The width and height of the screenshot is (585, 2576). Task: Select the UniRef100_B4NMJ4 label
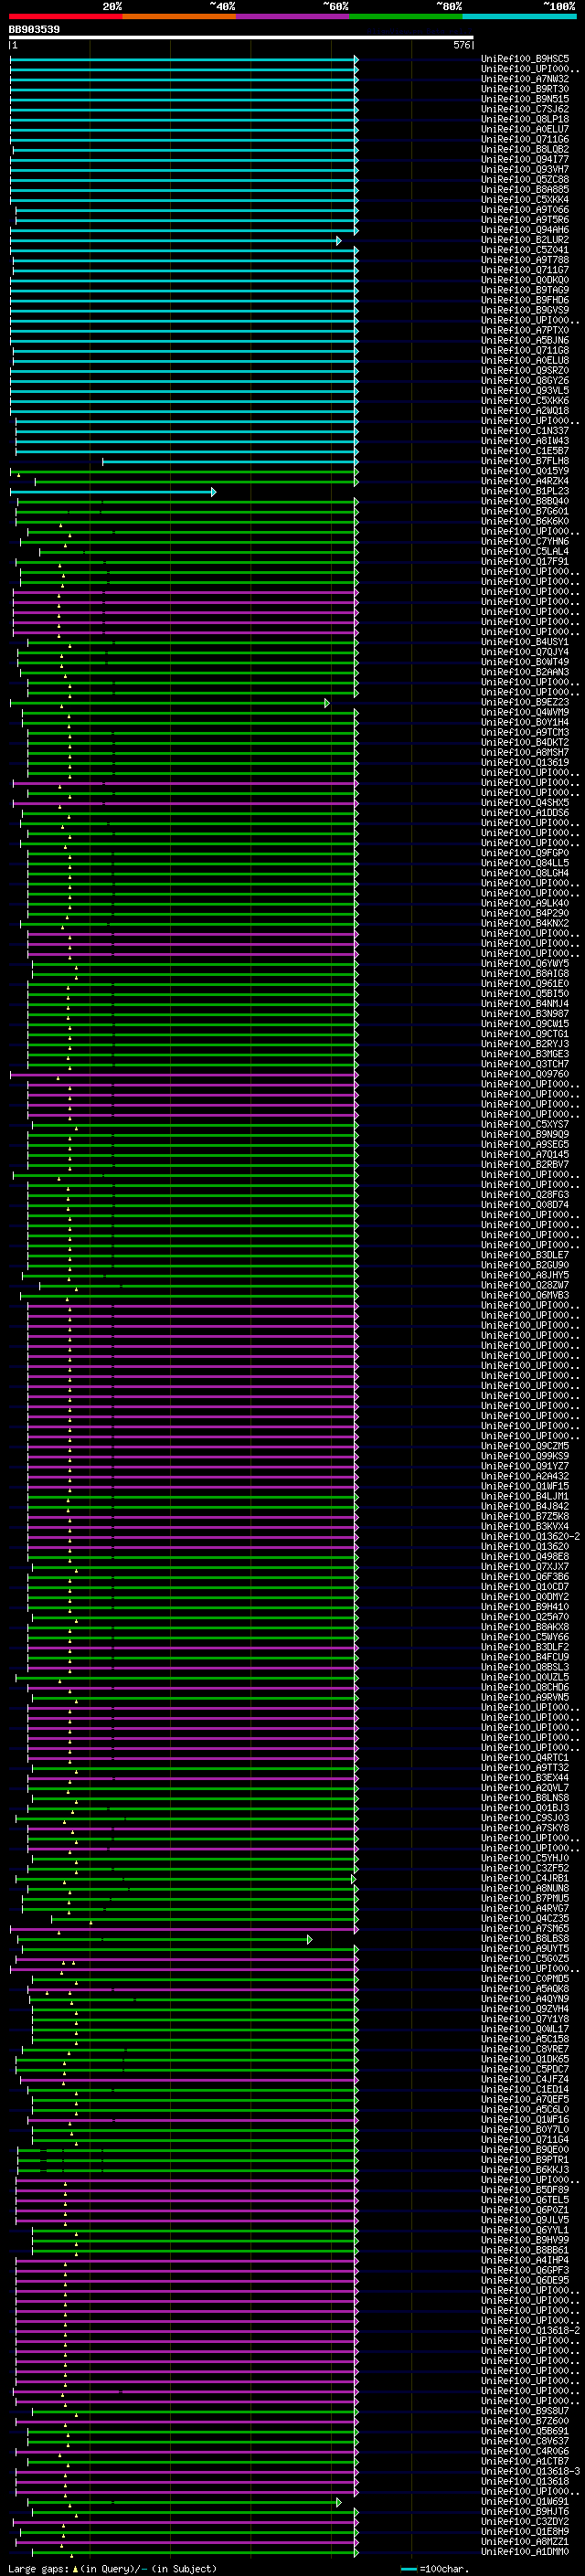click(525, 1003)
